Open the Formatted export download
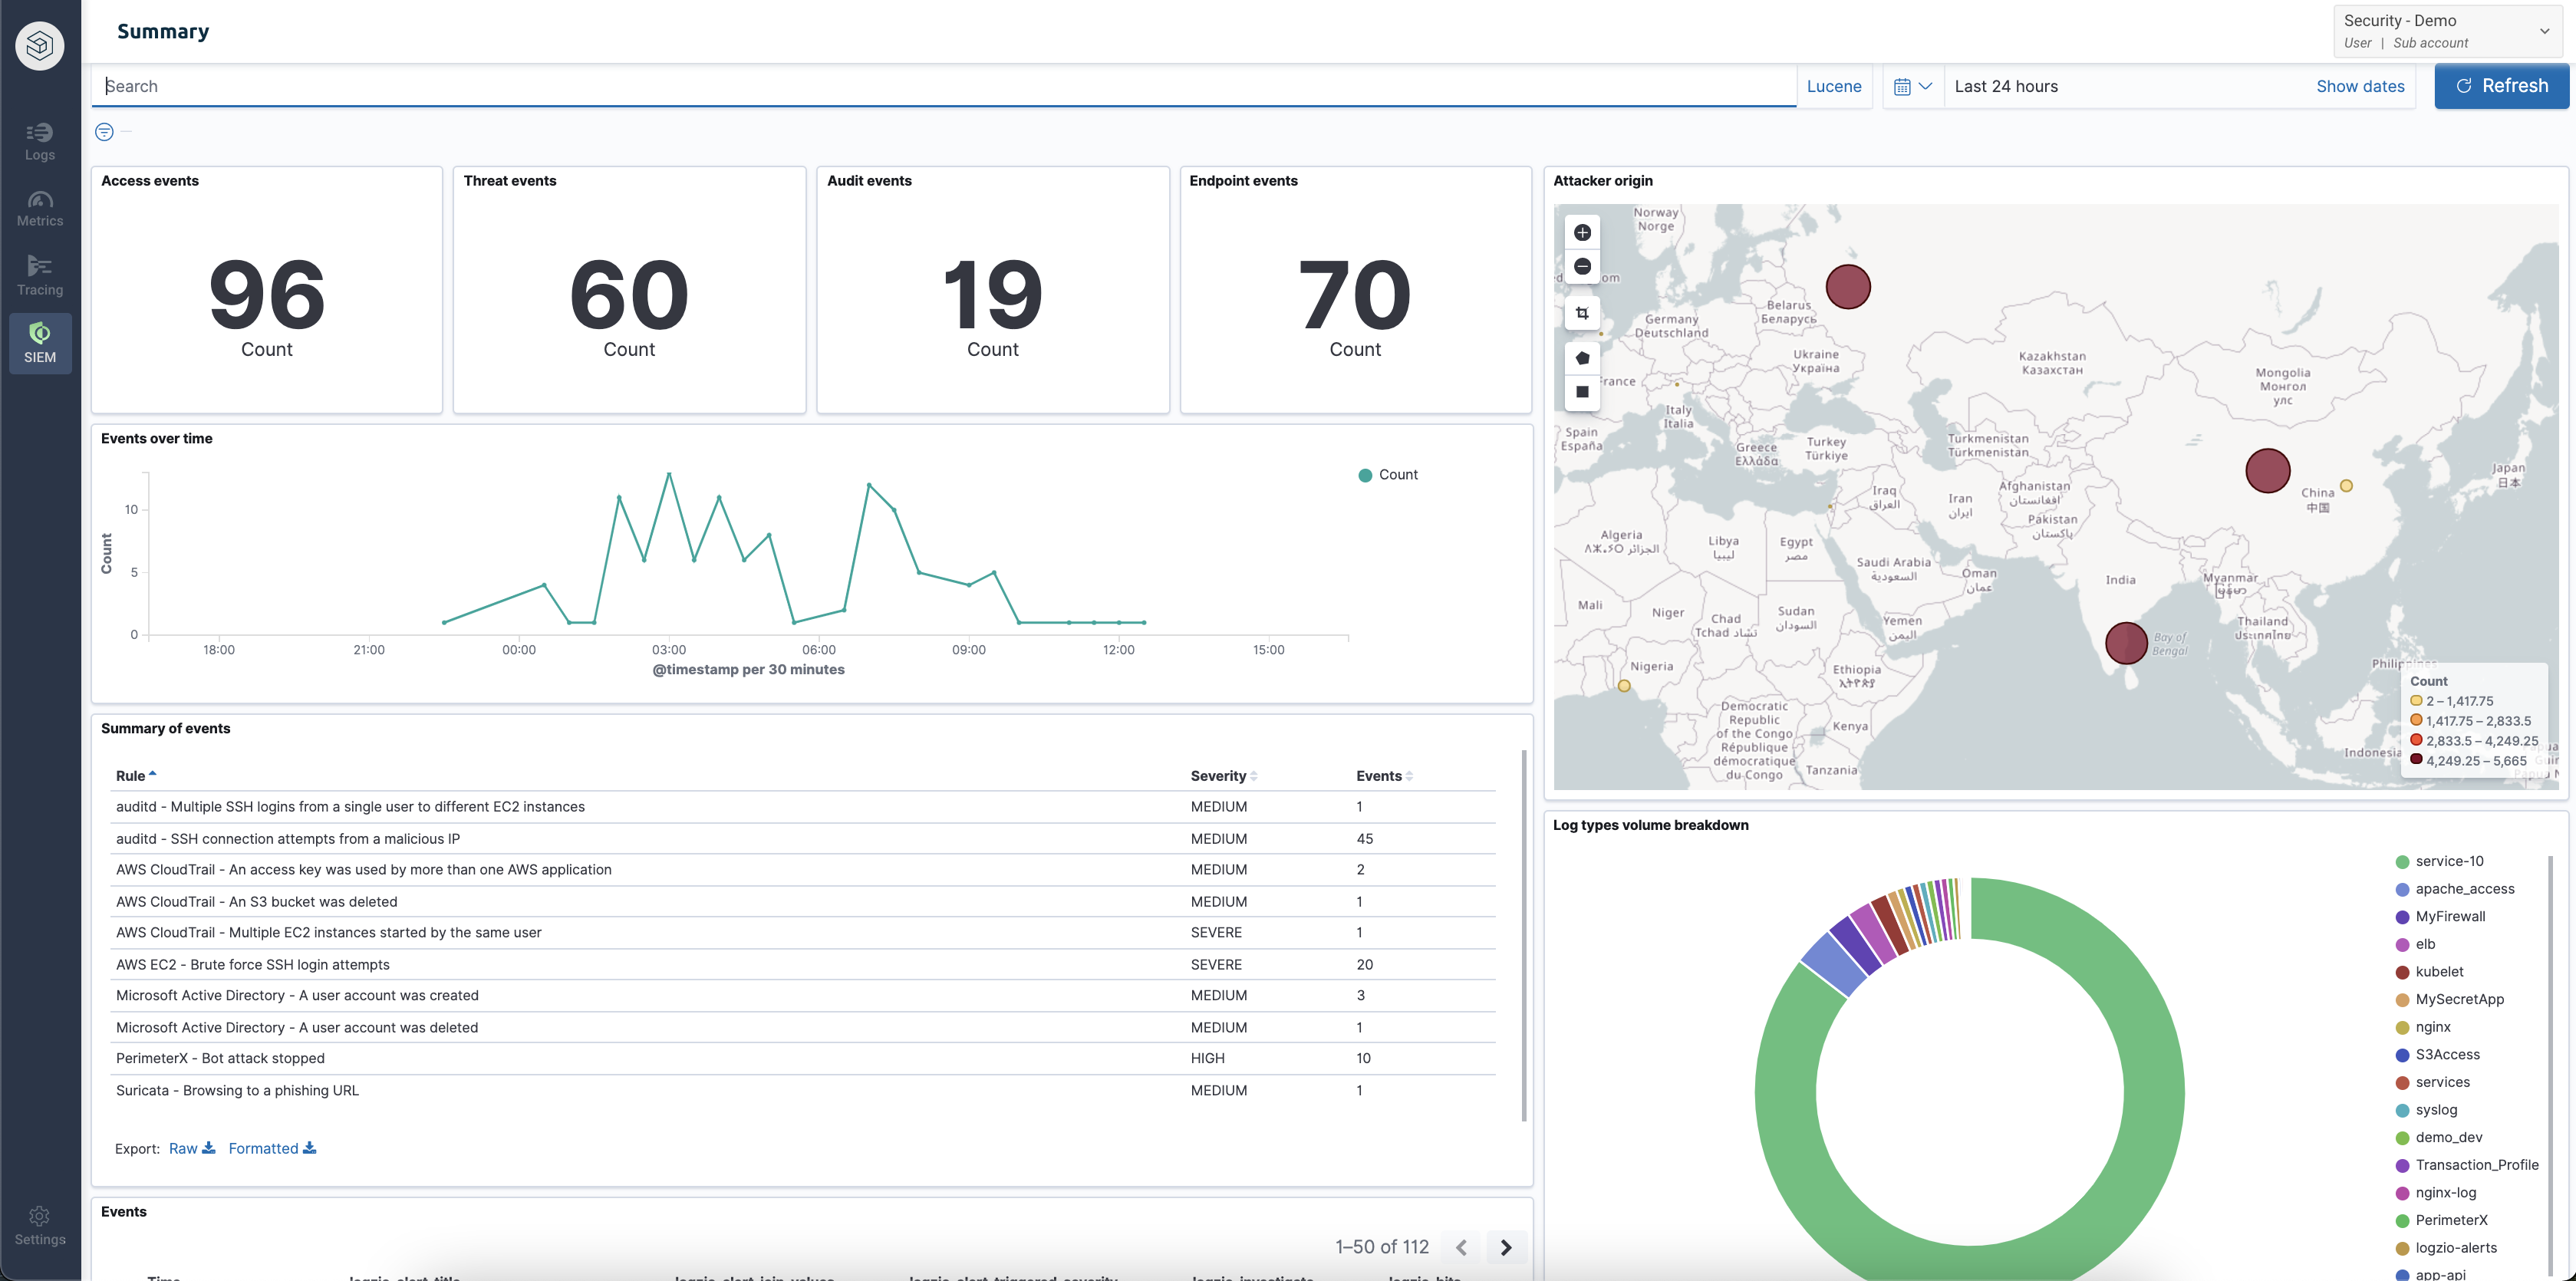2576x1281 pixels. pos(271,1148)
